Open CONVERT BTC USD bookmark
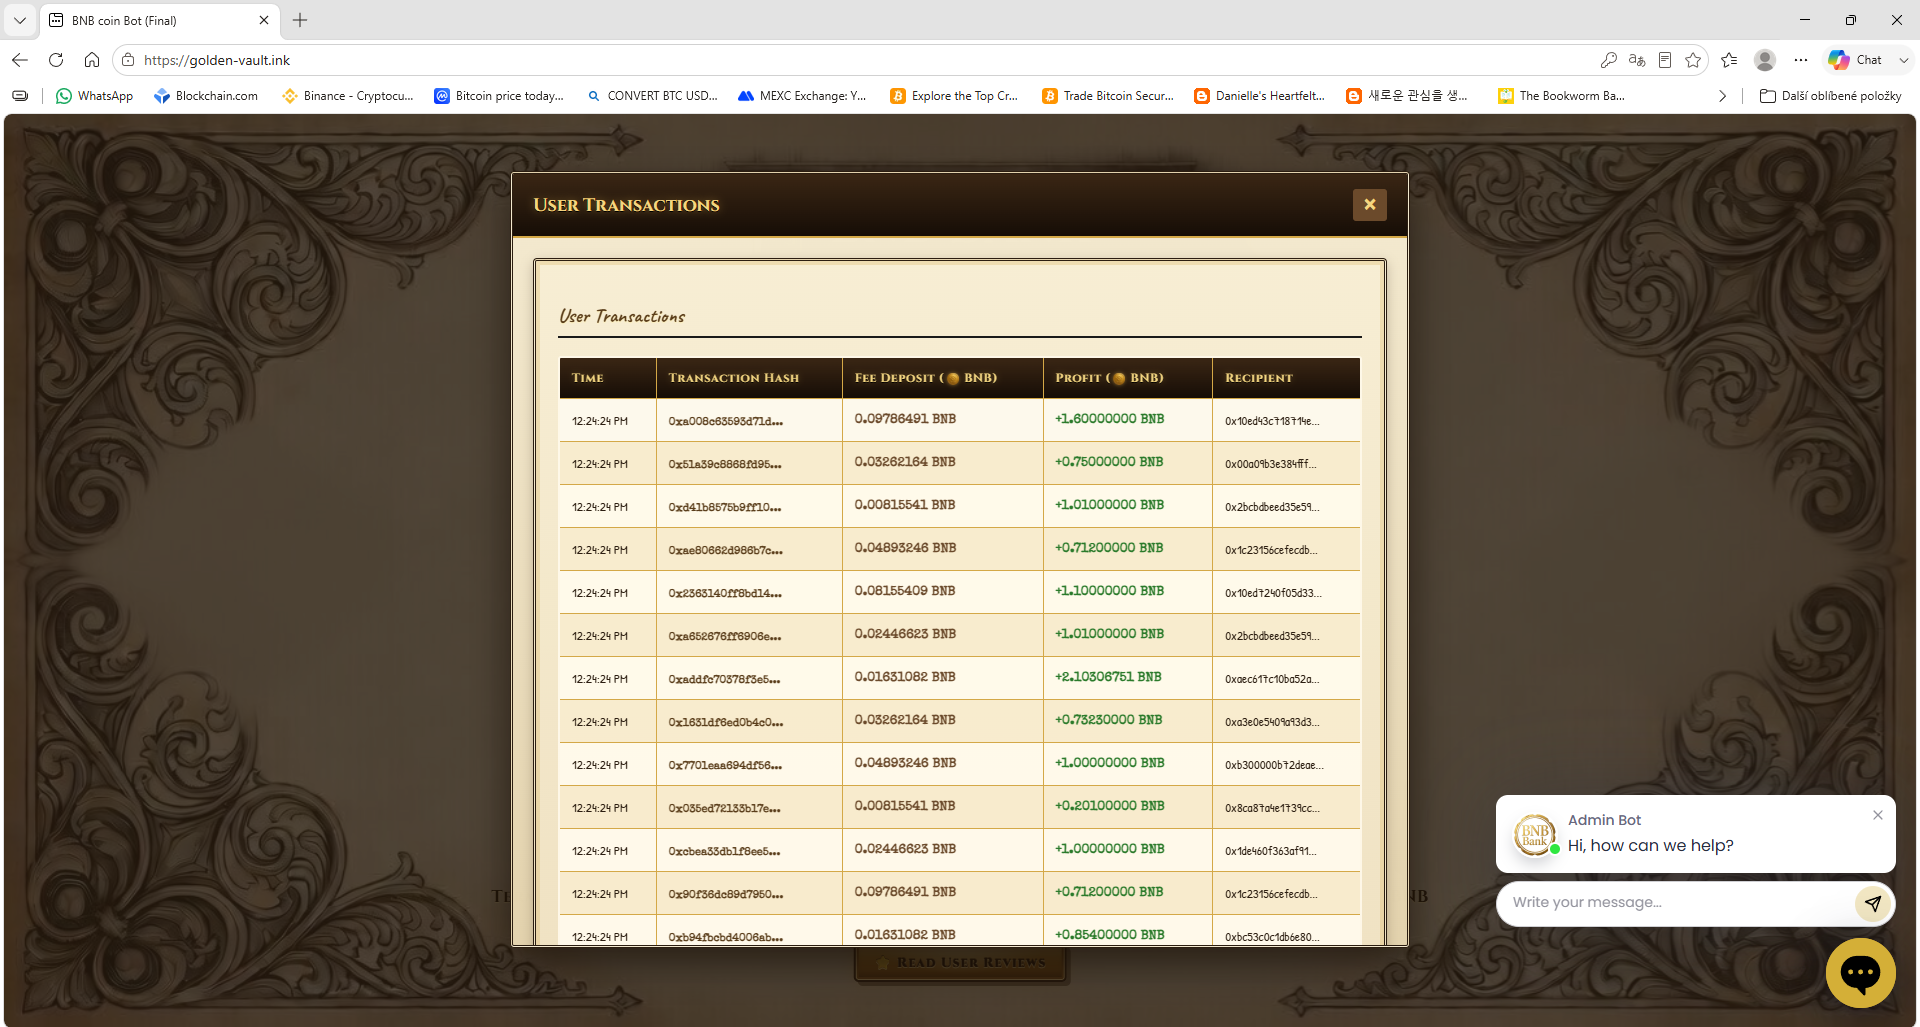Image resolution: width=1920 pixels, height=1027 pixels. tap(652, 96)
